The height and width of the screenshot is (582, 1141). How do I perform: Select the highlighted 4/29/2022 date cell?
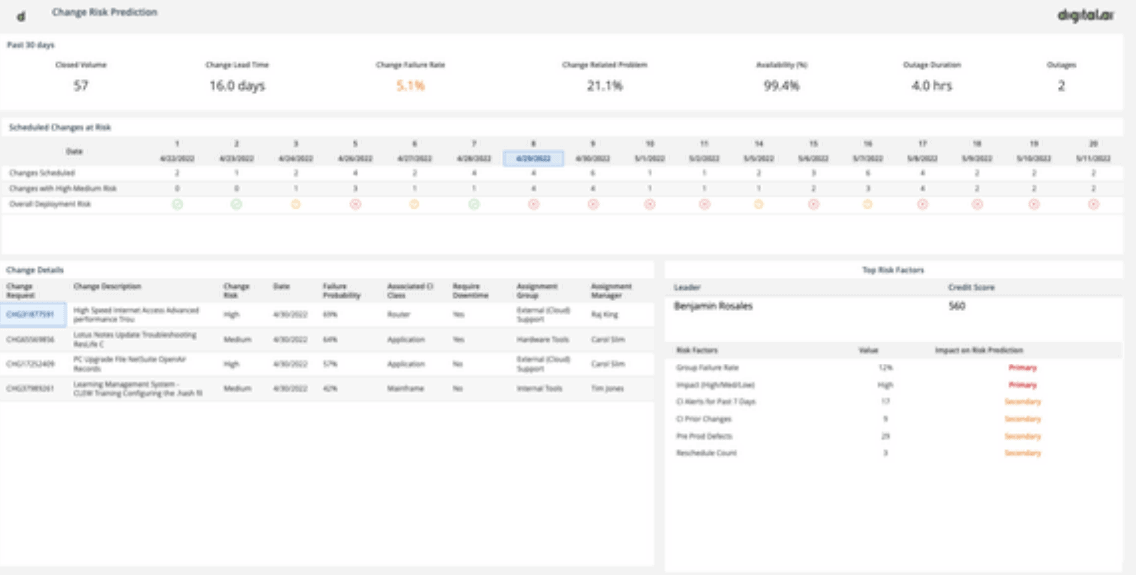[533, 158]
